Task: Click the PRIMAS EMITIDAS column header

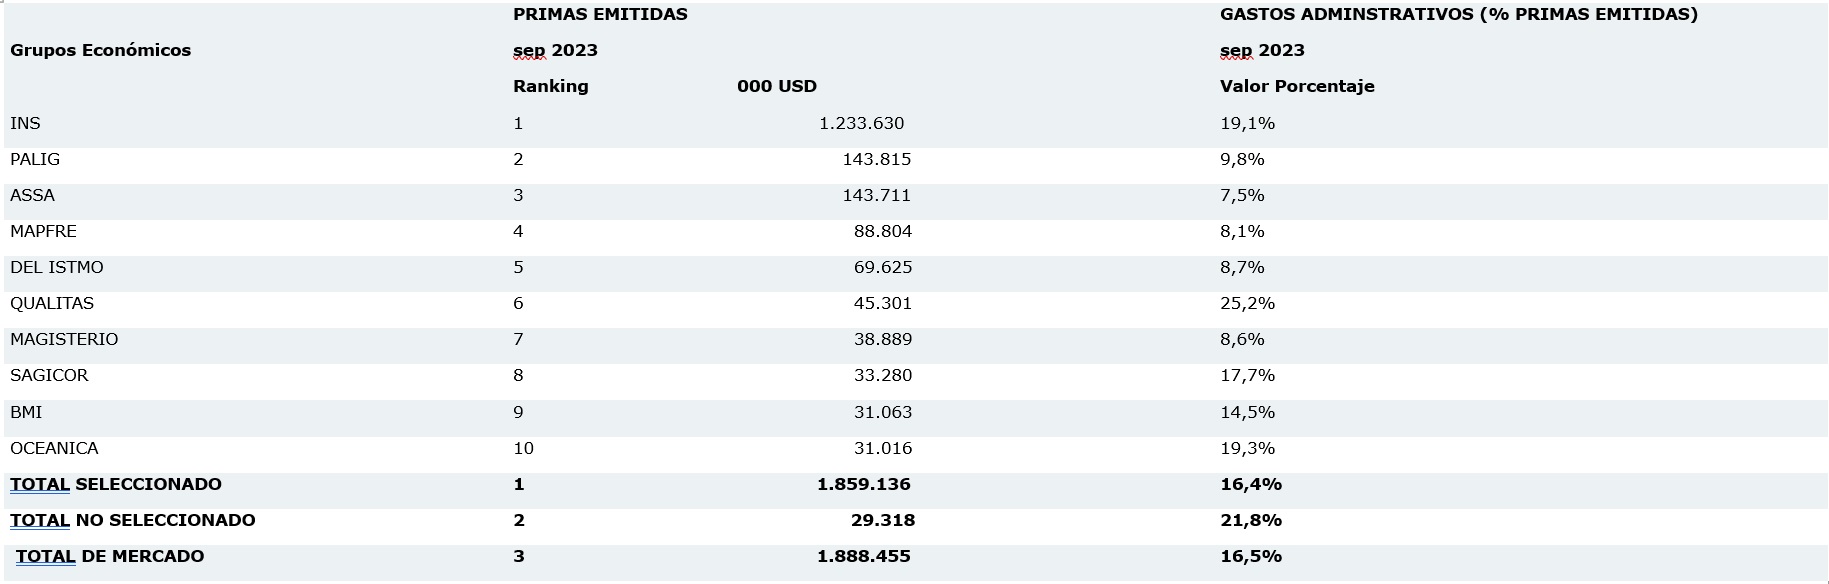Action: (x=600, y=14)
